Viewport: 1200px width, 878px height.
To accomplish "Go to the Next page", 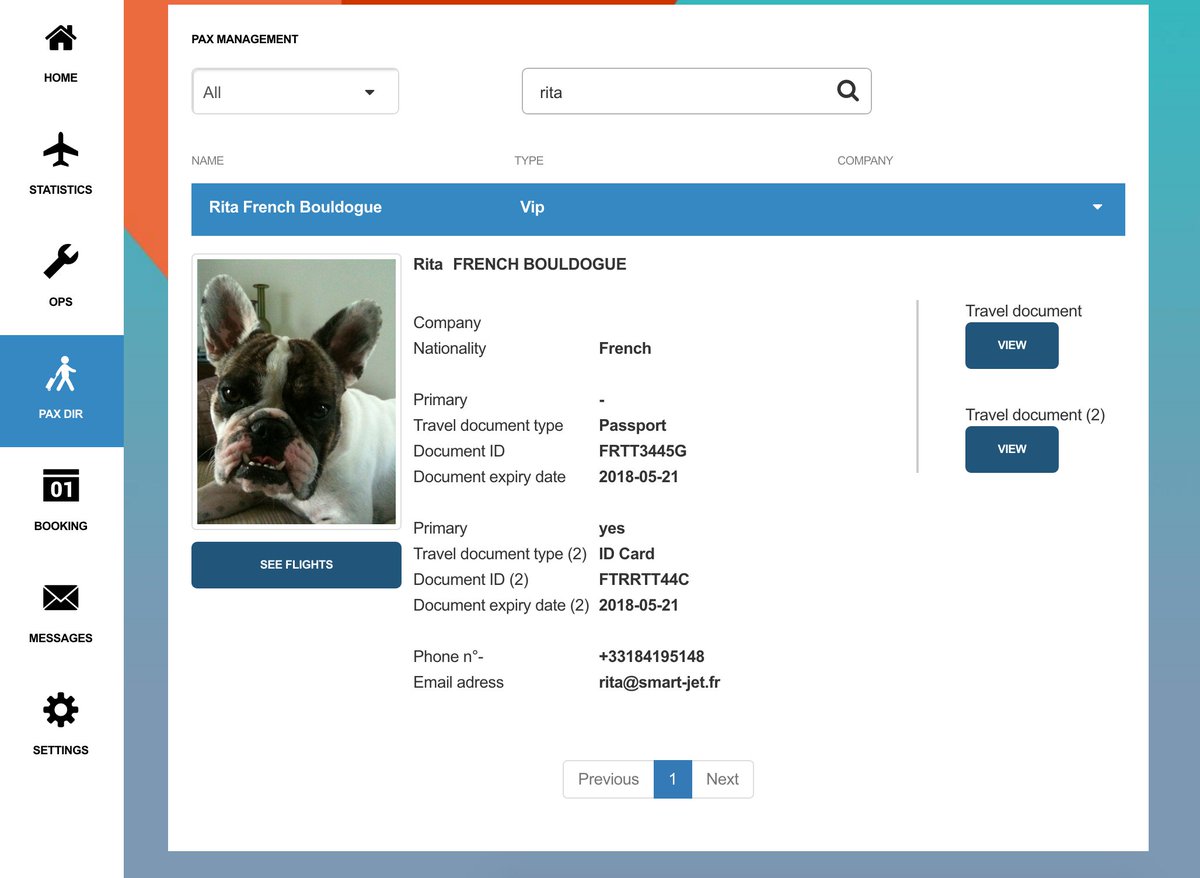I will click(722, 779).
